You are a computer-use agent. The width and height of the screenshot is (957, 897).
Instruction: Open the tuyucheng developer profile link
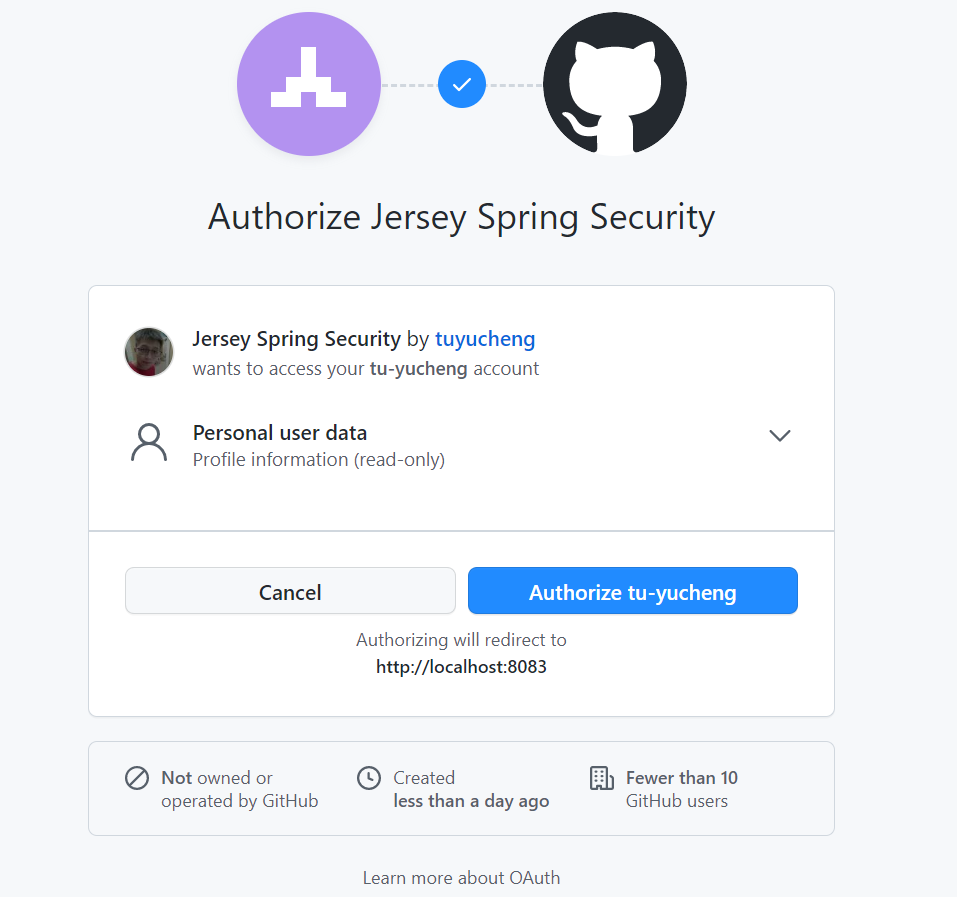[x=485, y=339]
